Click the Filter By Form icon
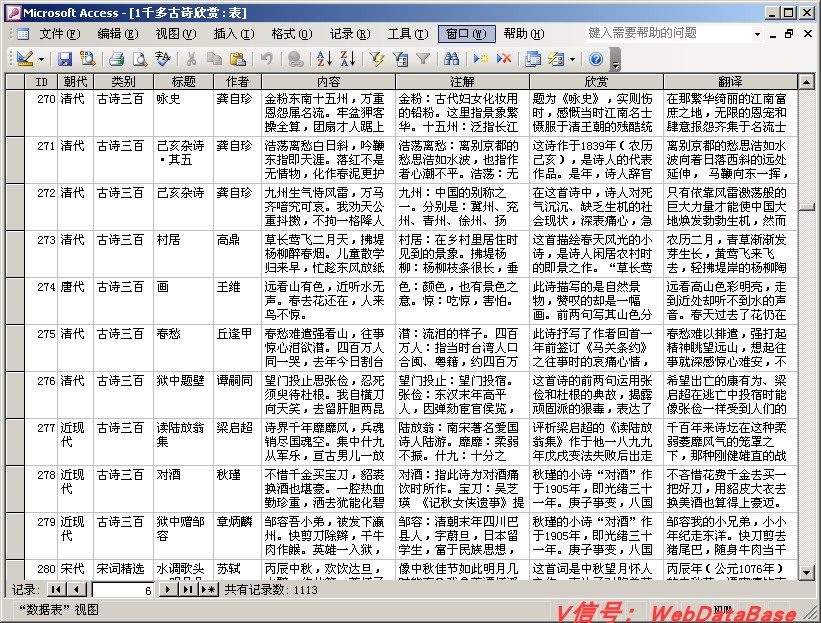The height and width of the screenshot is (623, 821). pyautogui.click(x=400, y=59)
